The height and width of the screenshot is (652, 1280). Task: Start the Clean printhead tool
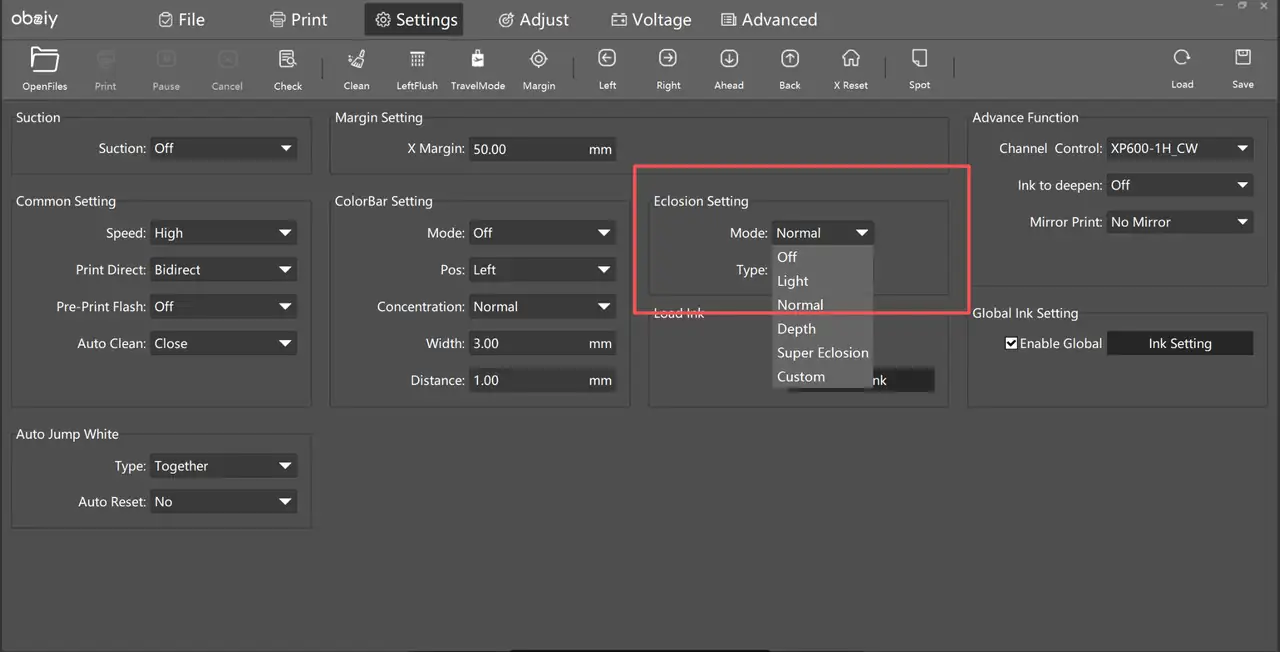pyautogui.click(x=356, y=59)
